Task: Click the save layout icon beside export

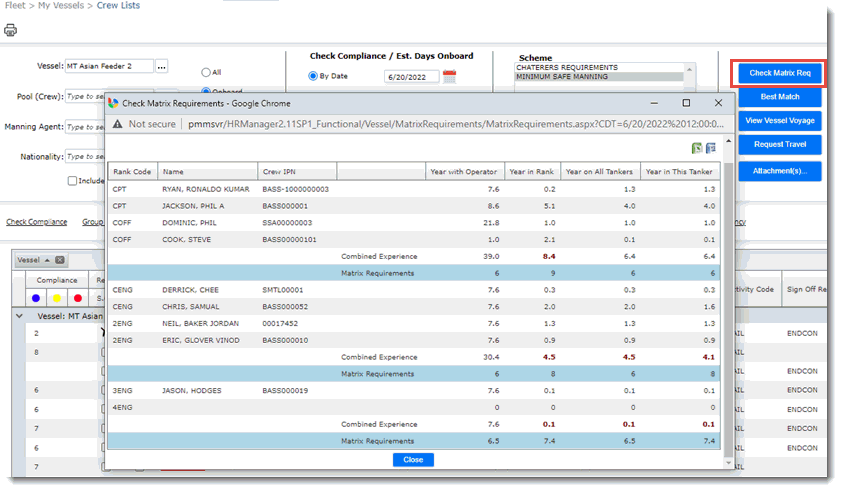Action: pyautogui.click(x=711, y=148)
